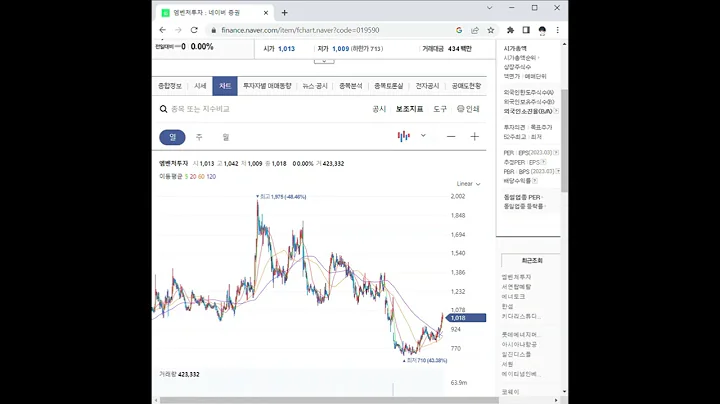Click the 인쇄 print icon
Image resolution: width=720 pixels, height=404 pixels.
[x=468, y=109]
